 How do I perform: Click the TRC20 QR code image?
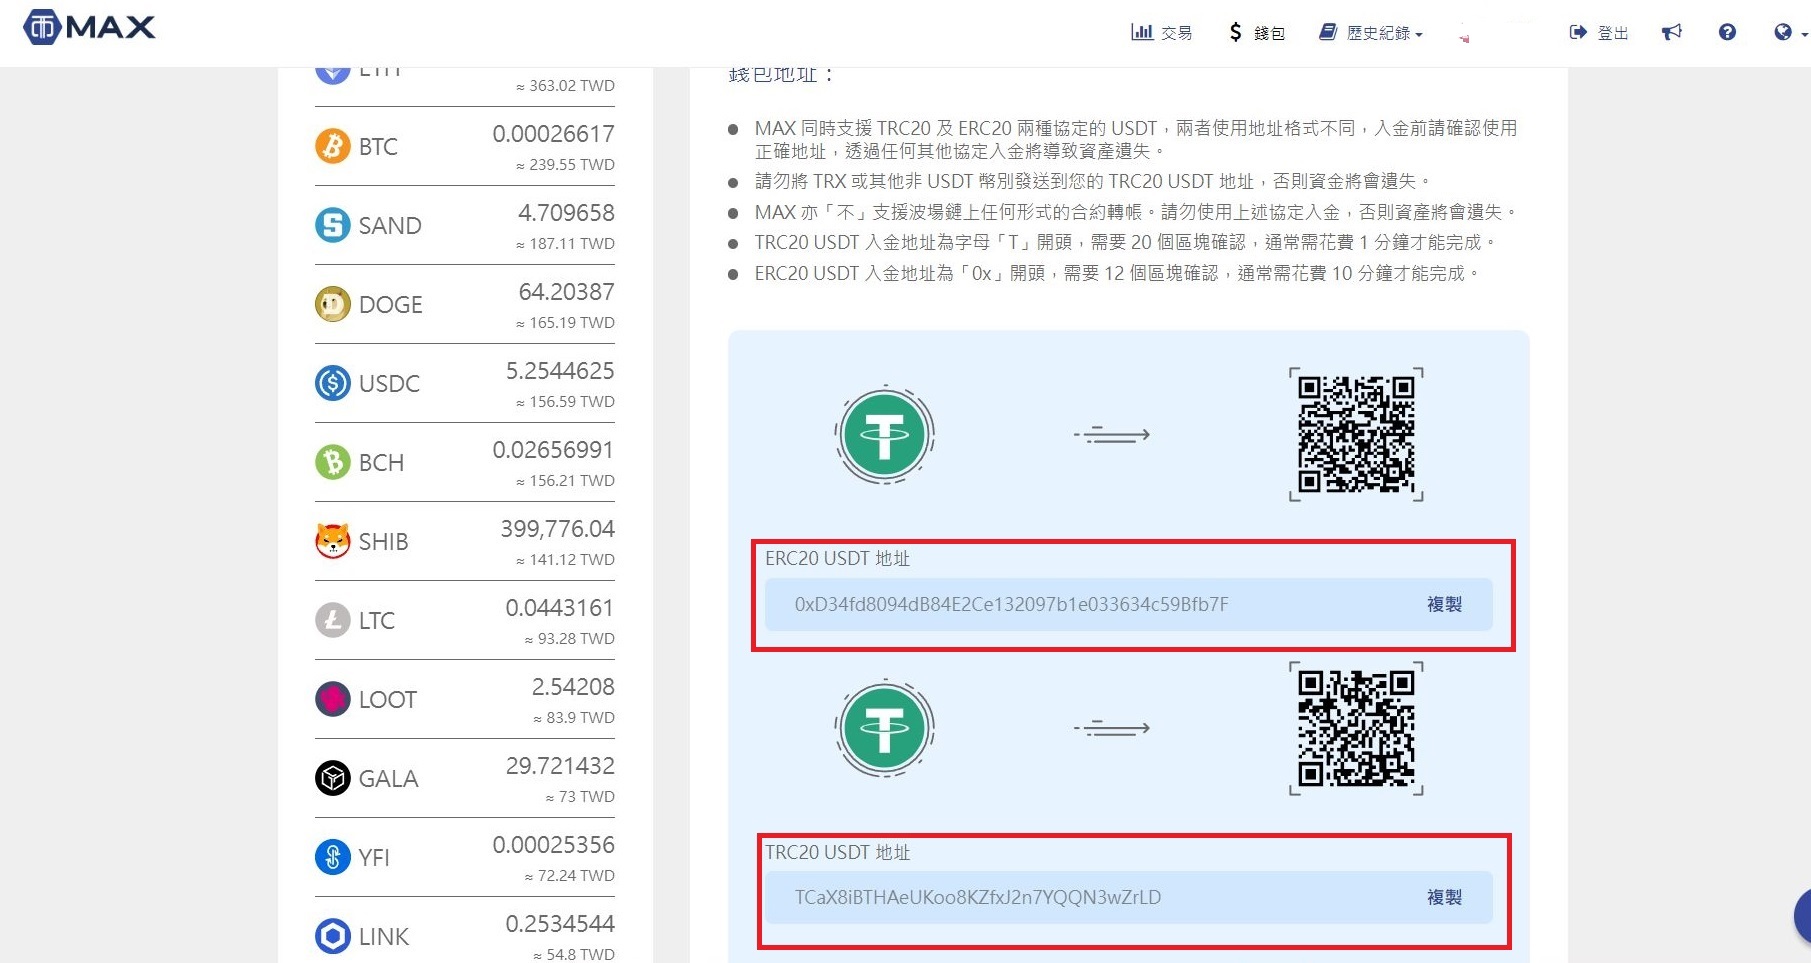tap(1356, 728)
